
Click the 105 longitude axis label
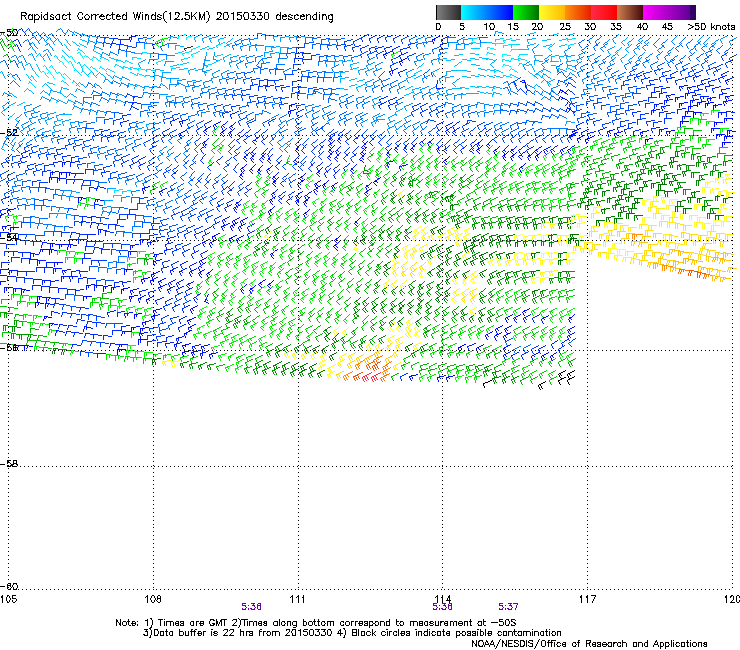coord(8,599)
